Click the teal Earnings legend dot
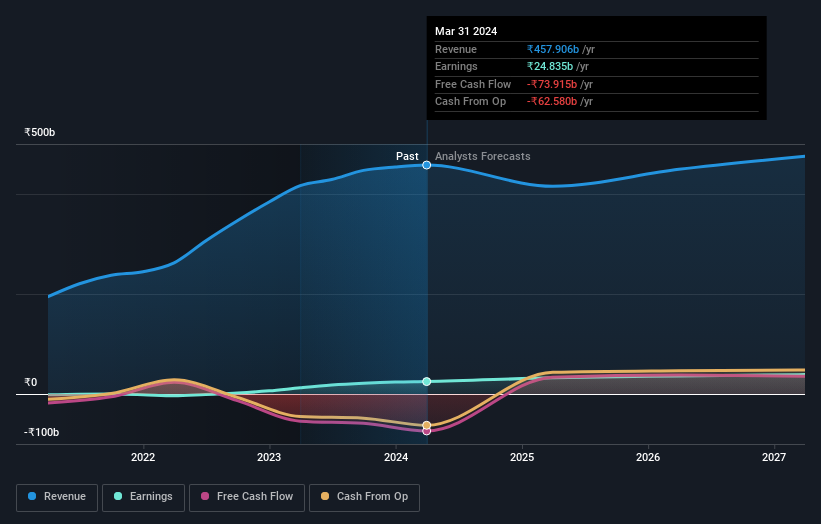Image resolution: width=821 pixels, height=524 pixels. pos(118,496)
